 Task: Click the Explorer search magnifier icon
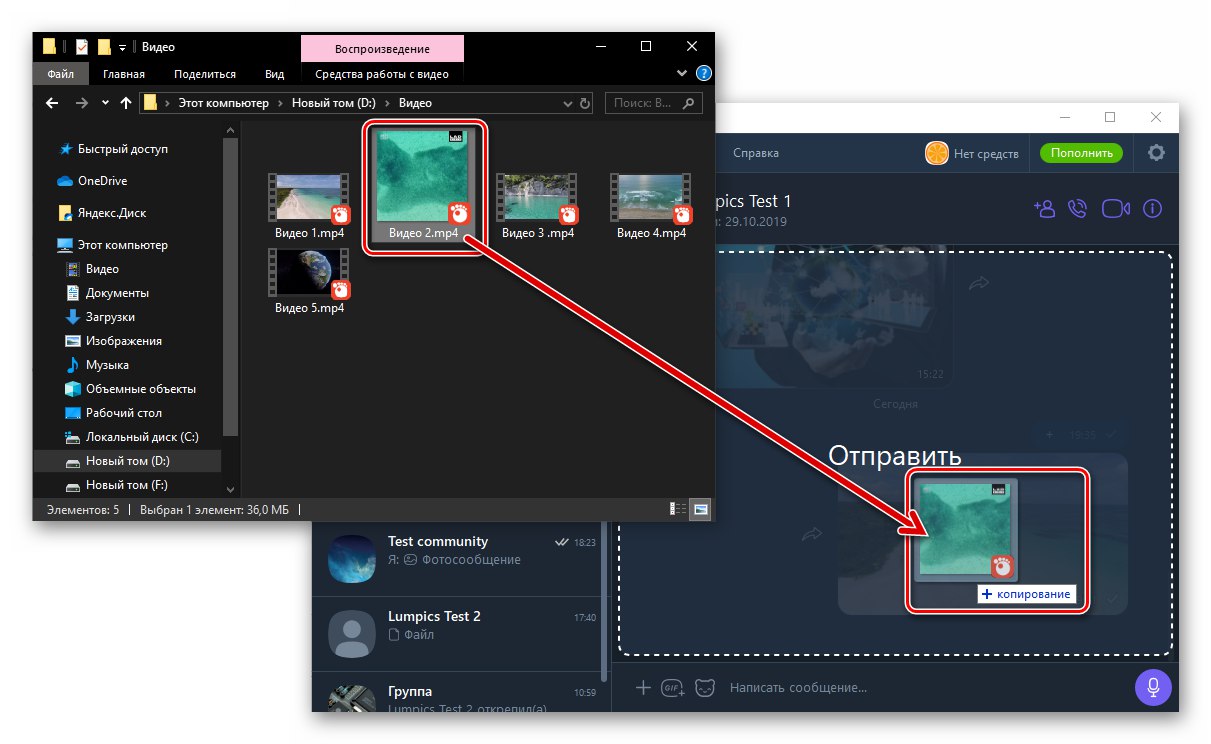point(688,102)
